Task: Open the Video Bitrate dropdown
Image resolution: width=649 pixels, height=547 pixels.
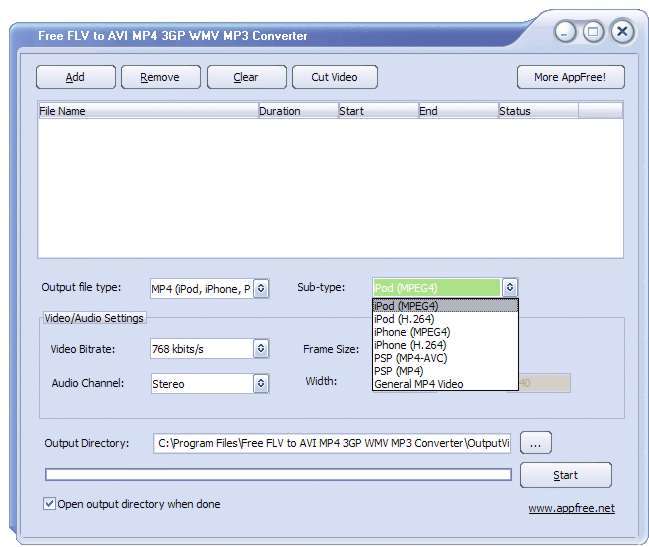Action: 261,349
